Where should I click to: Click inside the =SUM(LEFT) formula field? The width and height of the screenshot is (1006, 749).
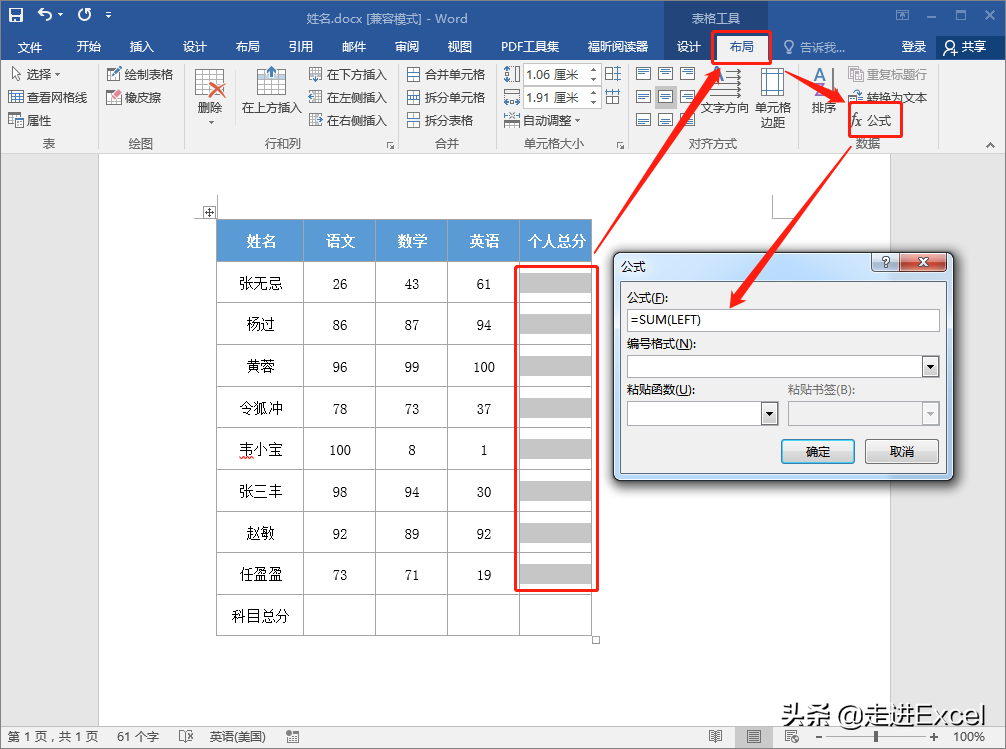[x=782, y=320]
